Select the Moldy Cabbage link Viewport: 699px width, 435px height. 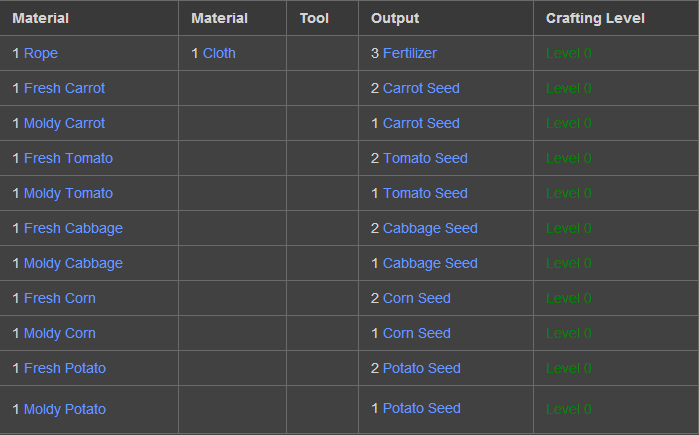[x=73, y=263]
